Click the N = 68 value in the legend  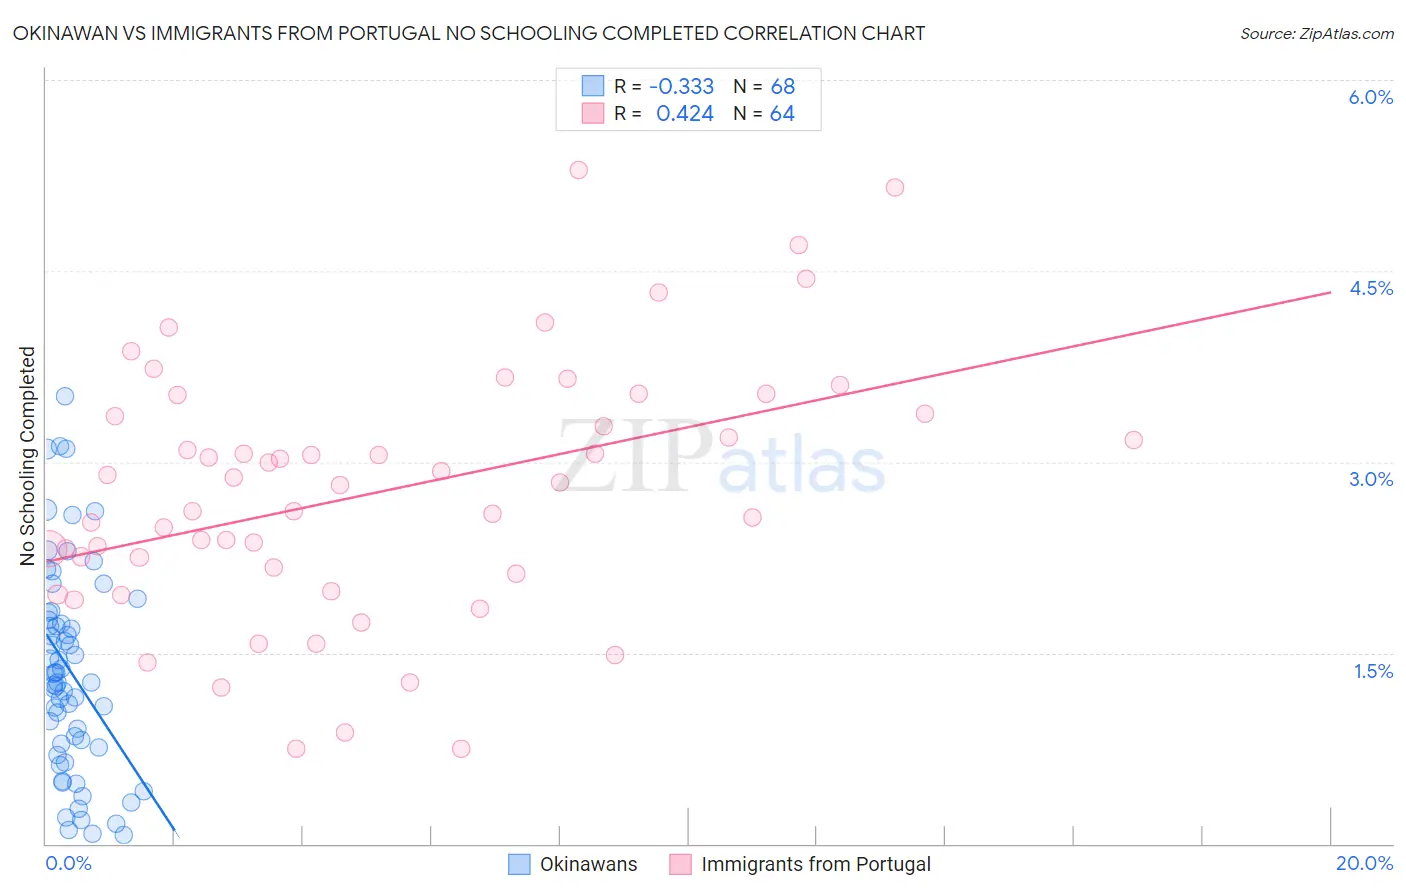click(764, 86)
